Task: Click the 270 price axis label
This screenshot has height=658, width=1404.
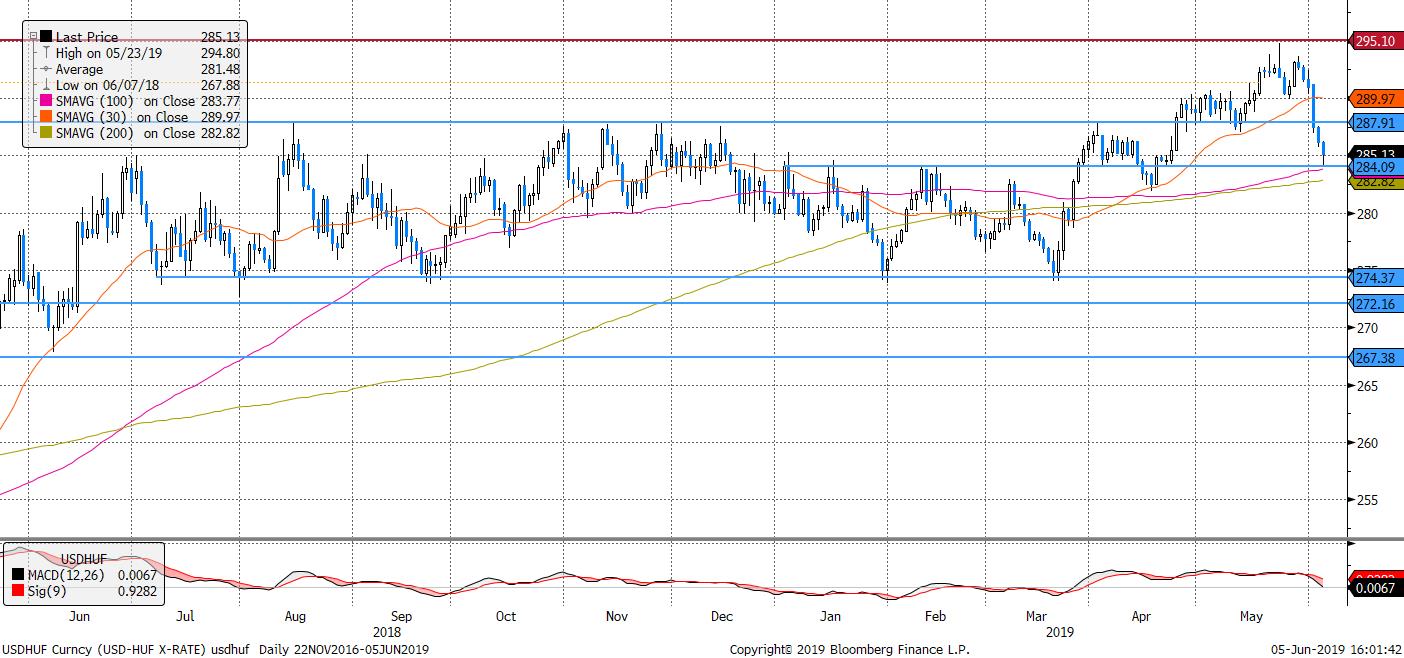Action: pos(1366,329)
